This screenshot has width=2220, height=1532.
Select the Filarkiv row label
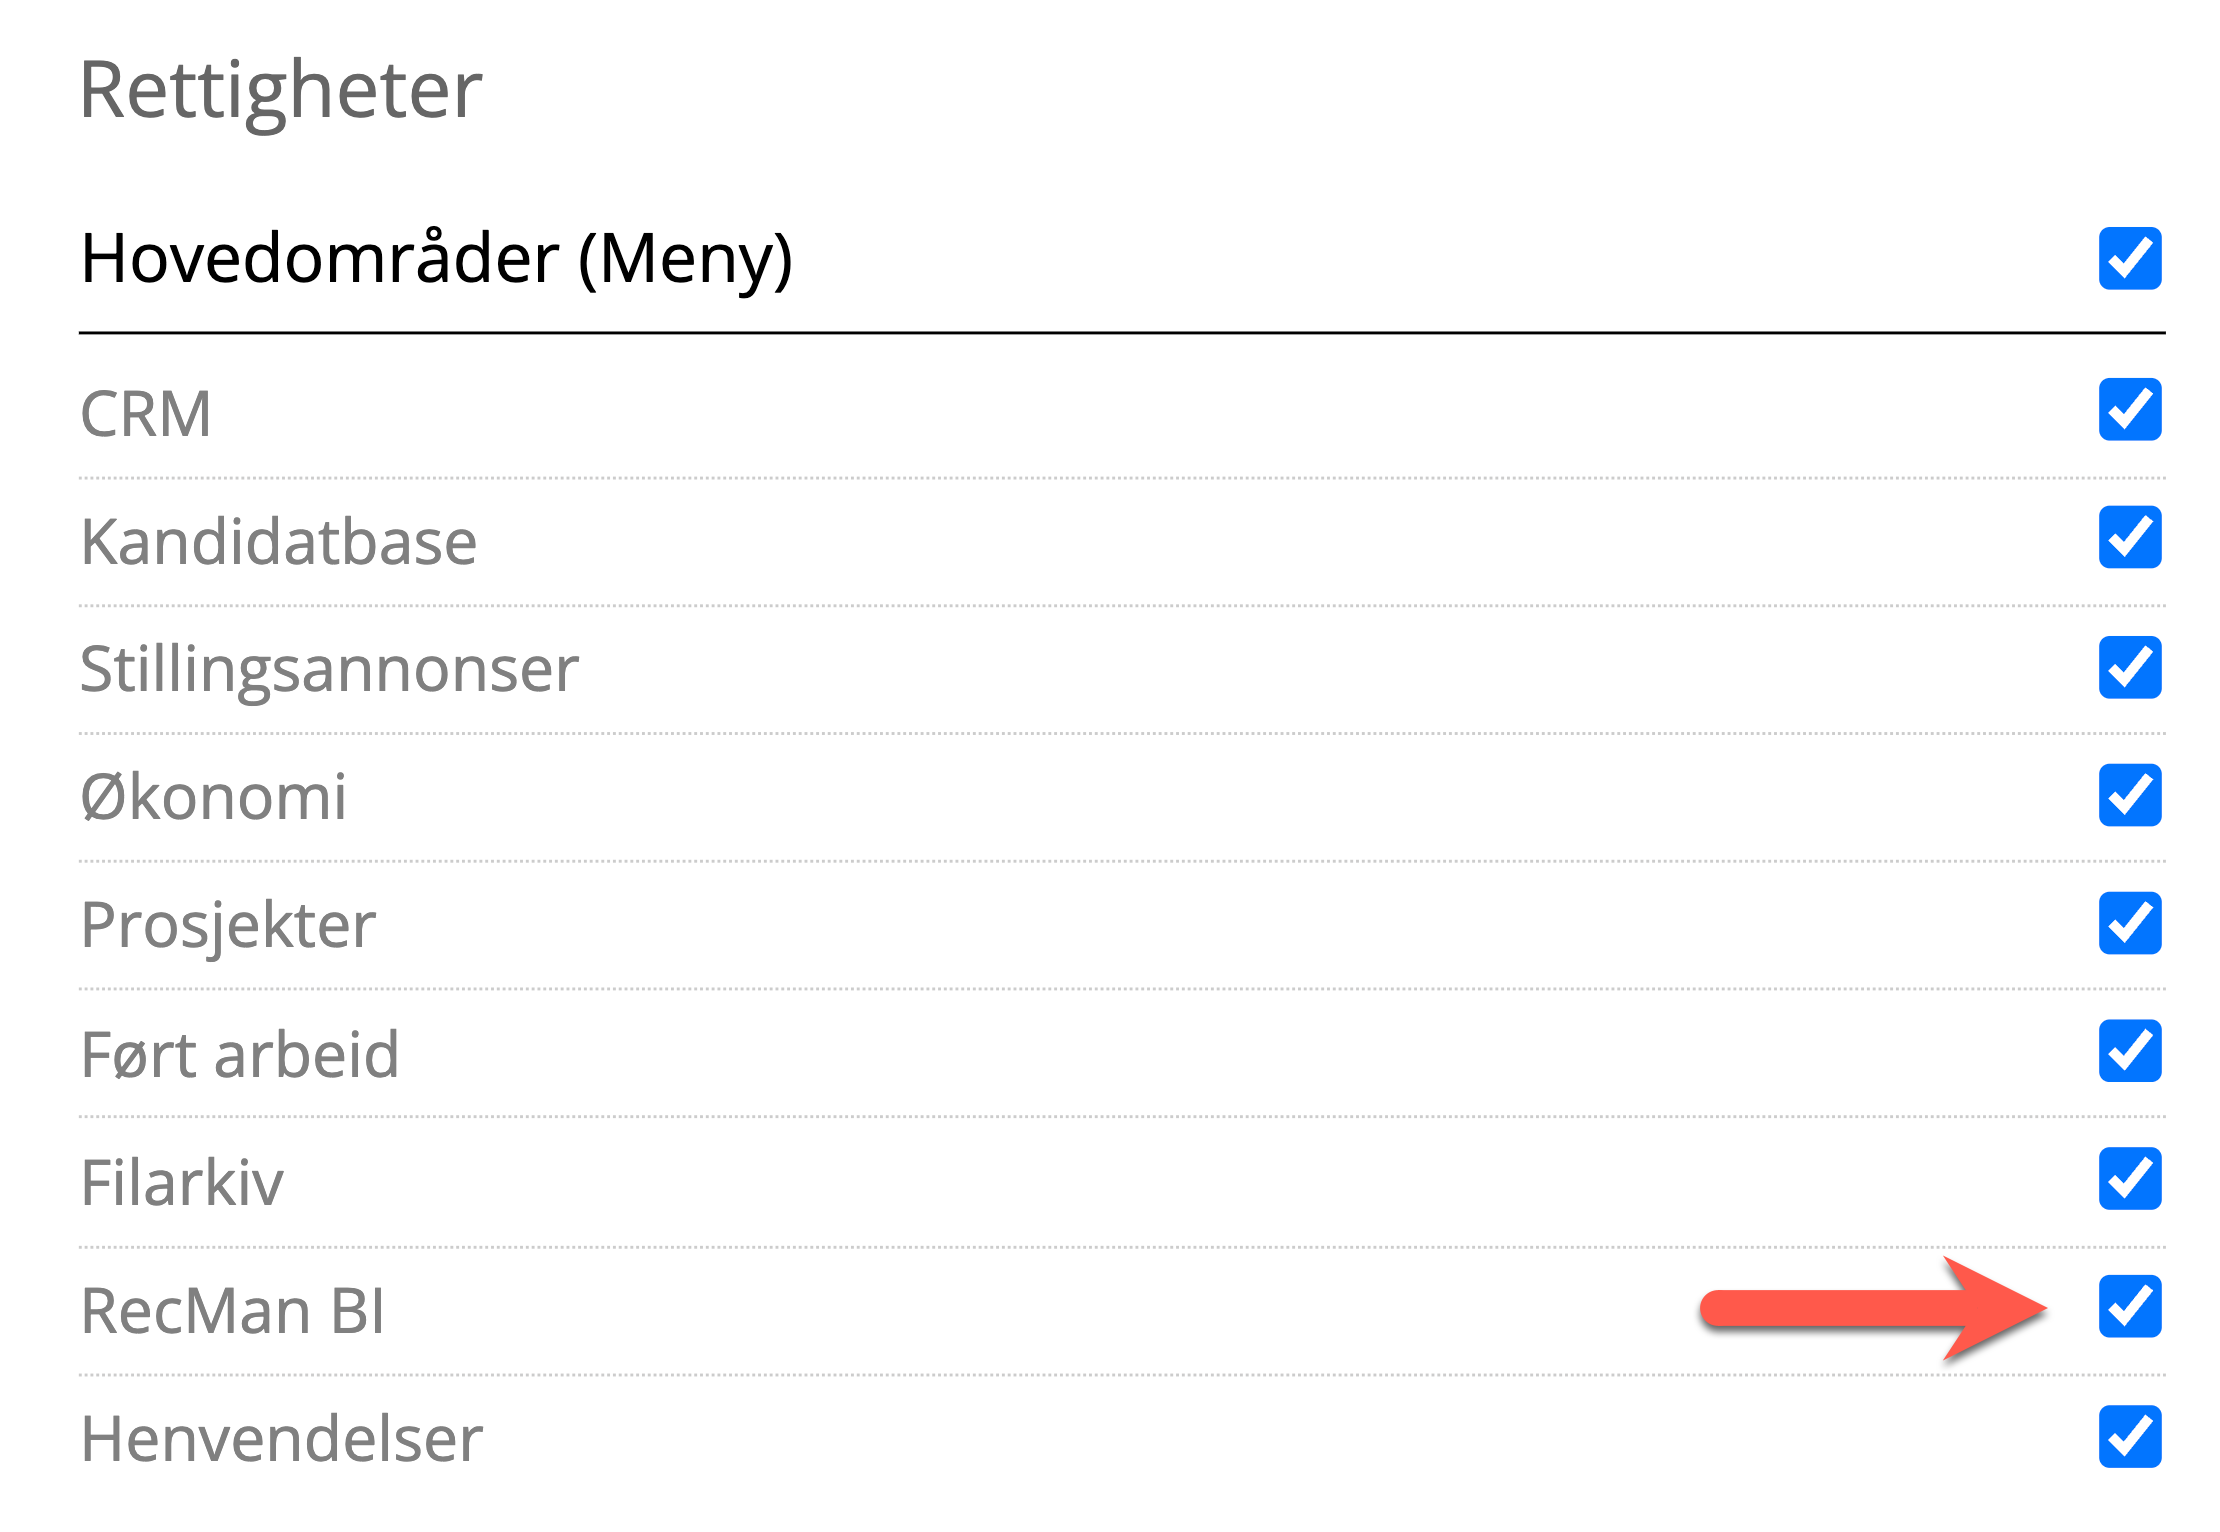click(182, 1182)
